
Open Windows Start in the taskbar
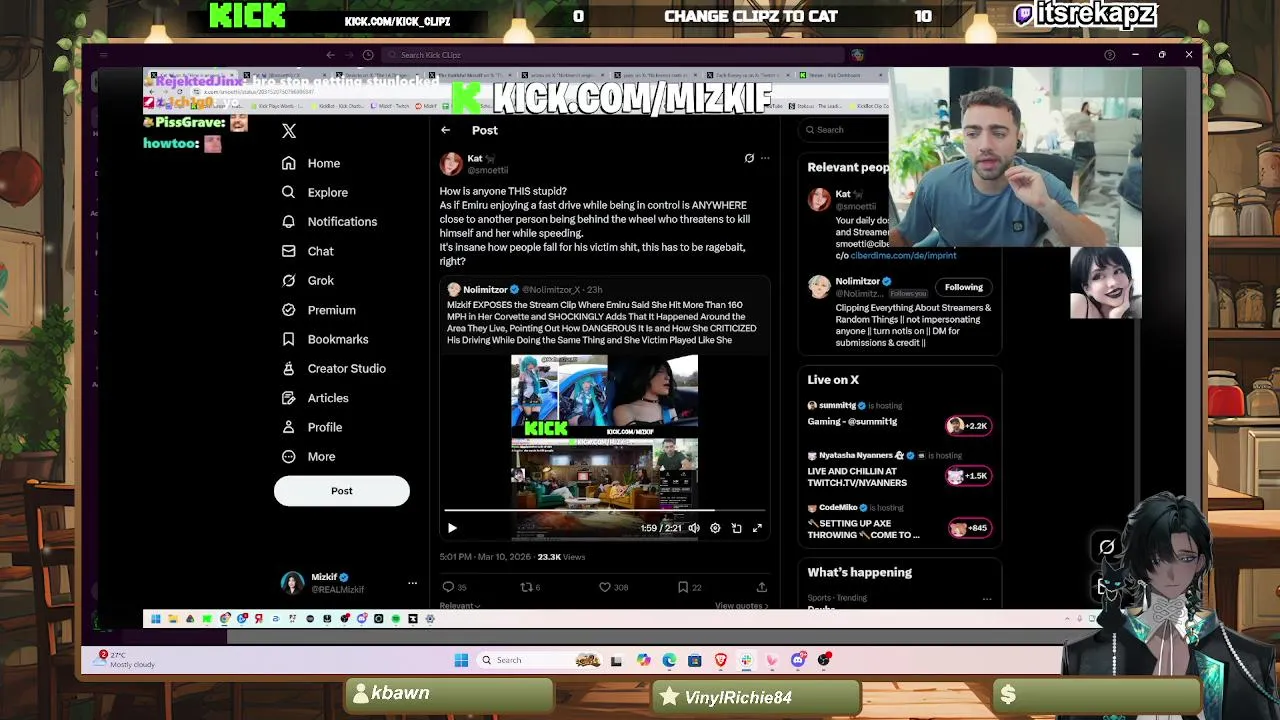(x=461, y=660)
